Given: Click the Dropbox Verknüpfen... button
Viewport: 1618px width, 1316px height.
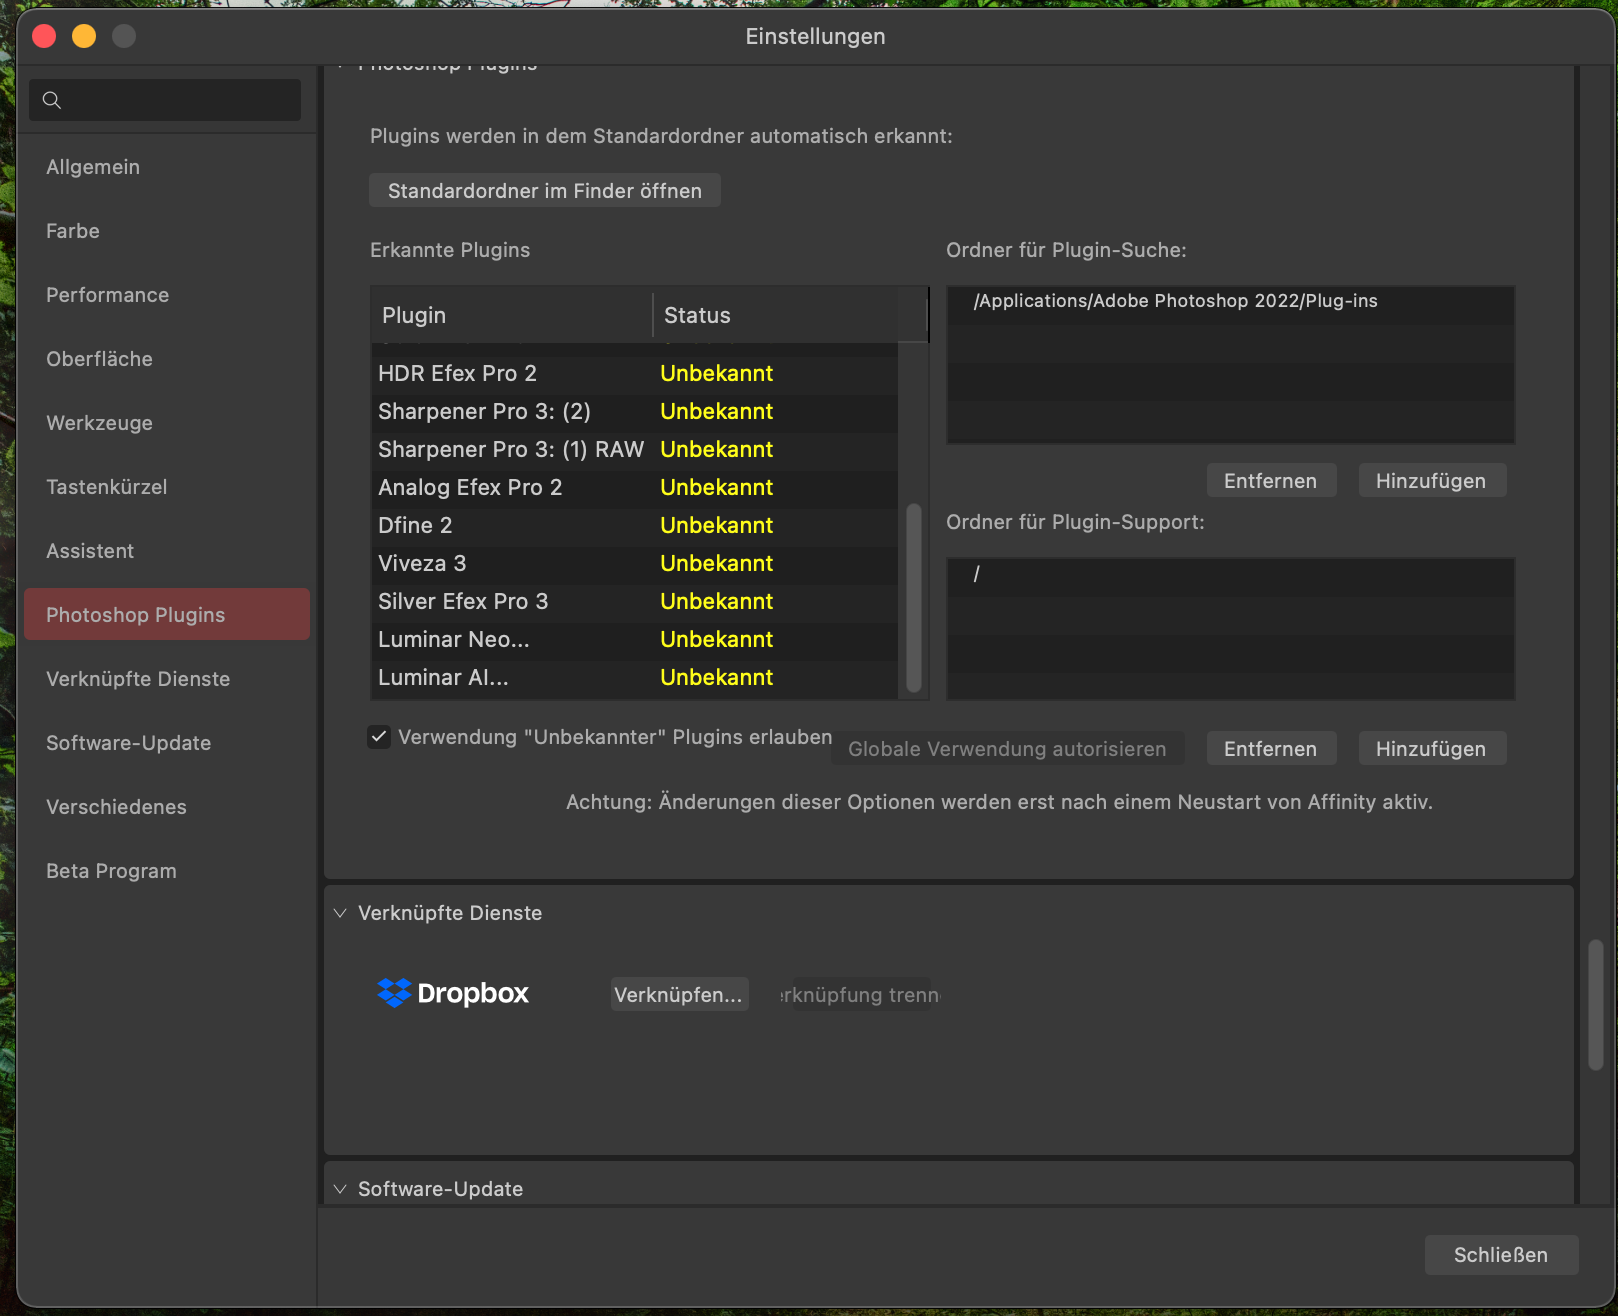Looking at the screenshot, I should point(679,994).
